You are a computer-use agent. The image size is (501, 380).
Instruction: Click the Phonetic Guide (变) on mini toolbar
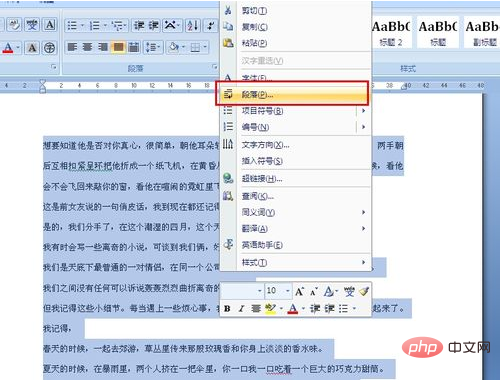(349, 292)
